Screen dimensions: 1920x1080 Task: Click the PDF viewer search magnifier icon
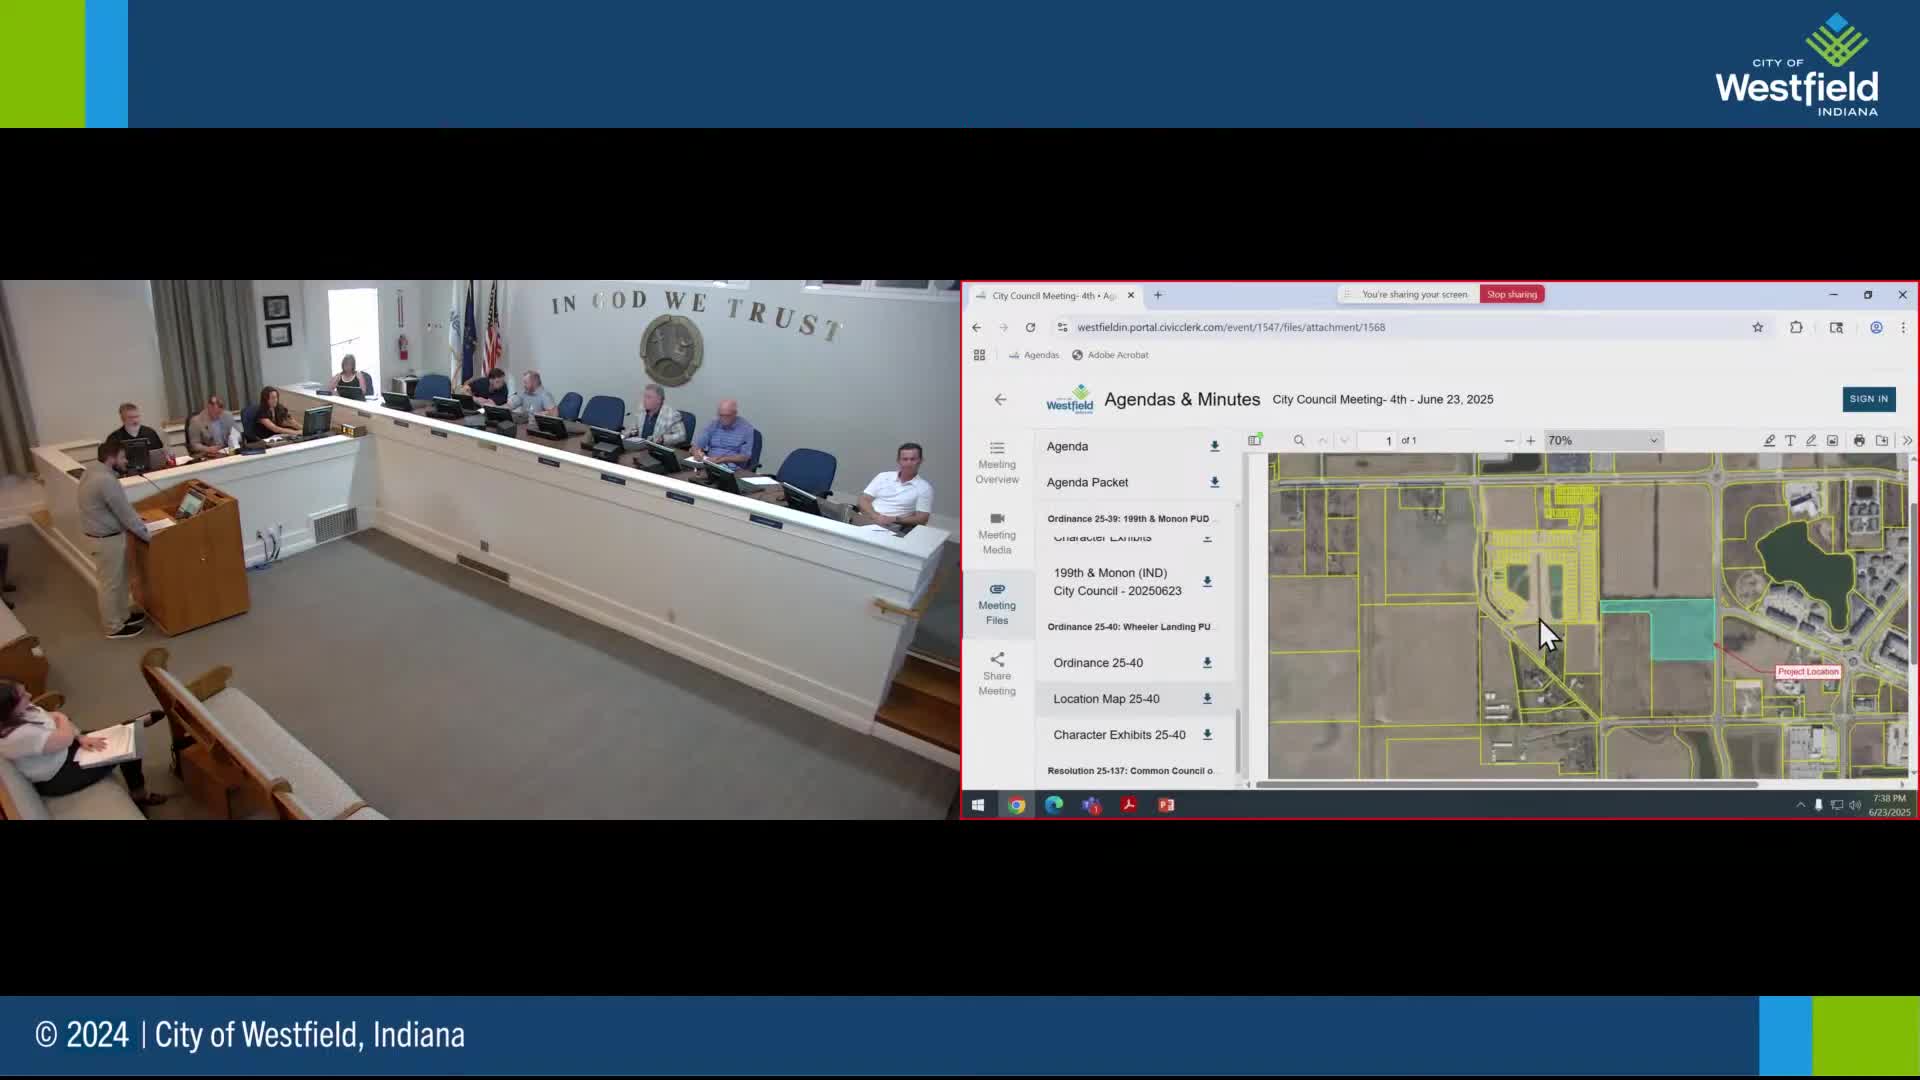[x=1299, y=440]
